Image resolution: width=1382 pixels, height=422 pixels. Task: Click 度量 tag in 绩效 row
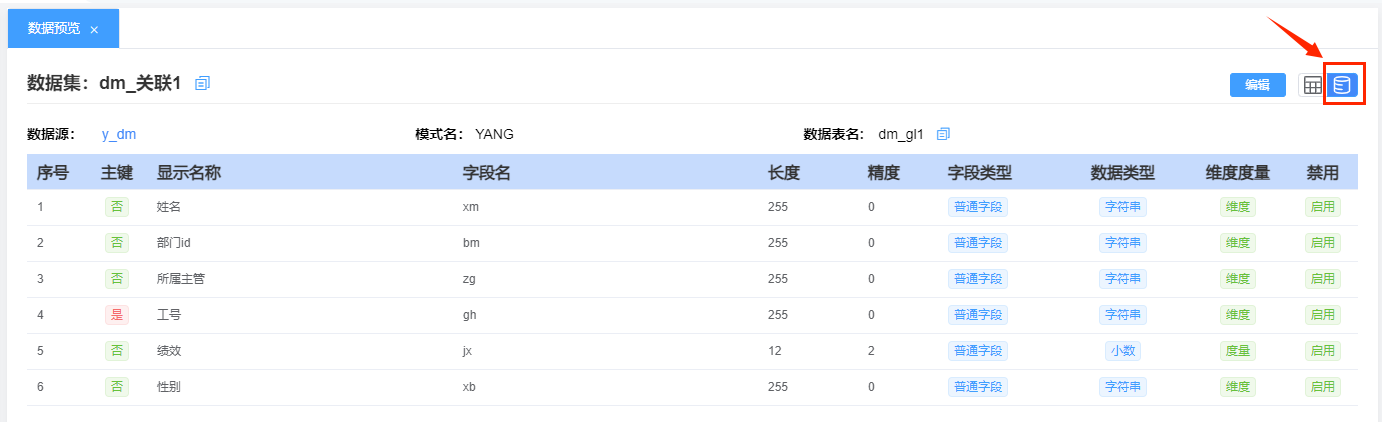coord(1237,351)
